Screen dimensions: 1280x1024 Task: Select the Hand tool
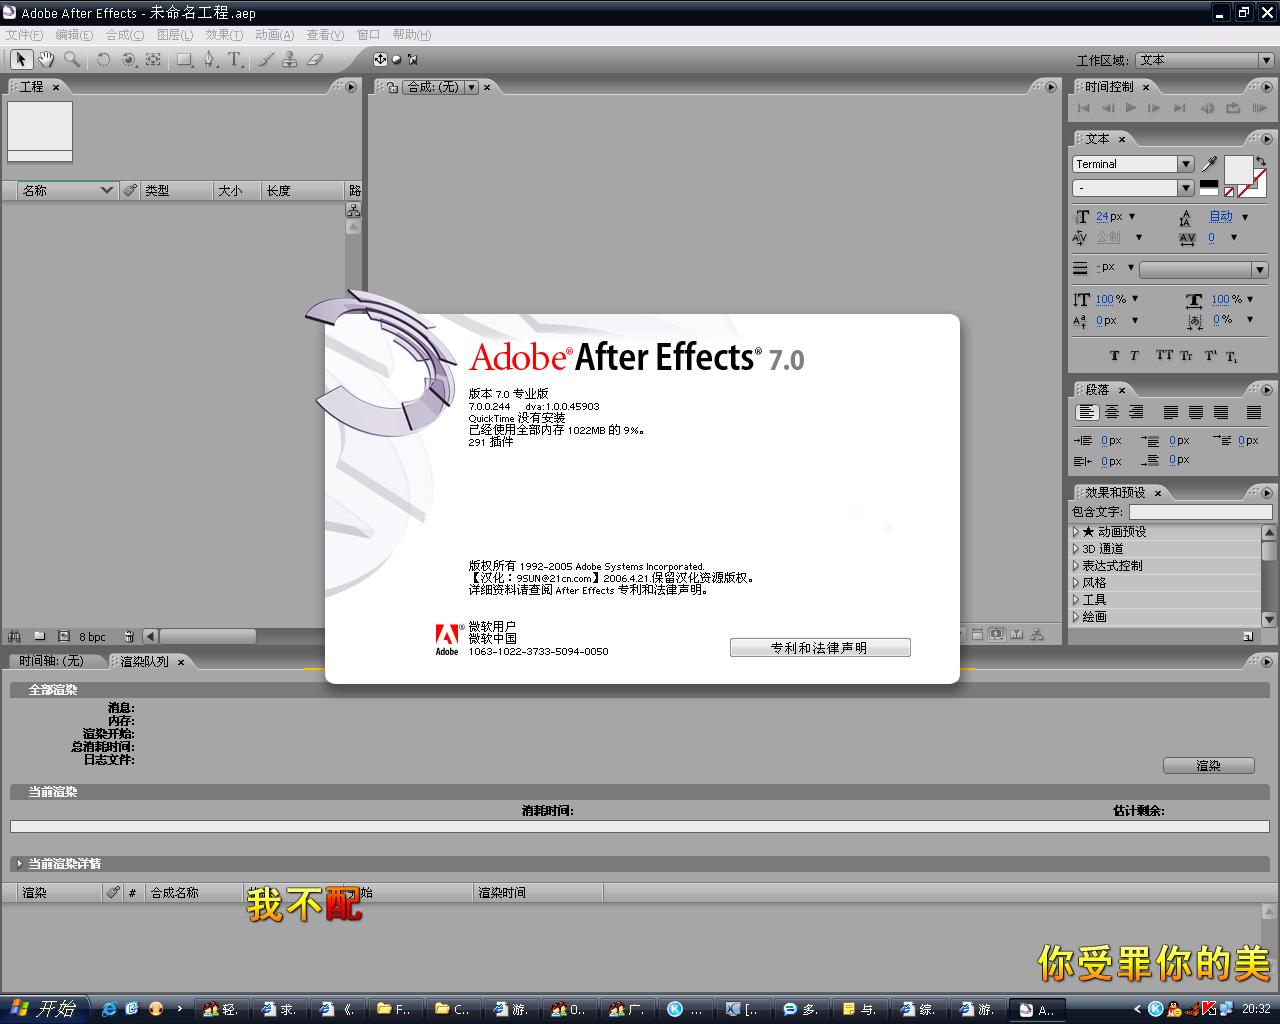click(x=46, y=60)
